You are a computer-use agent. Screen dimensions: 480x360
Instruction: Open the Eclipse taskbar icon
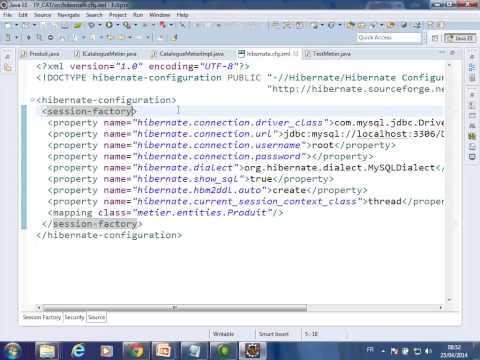(x=253, y=351)
